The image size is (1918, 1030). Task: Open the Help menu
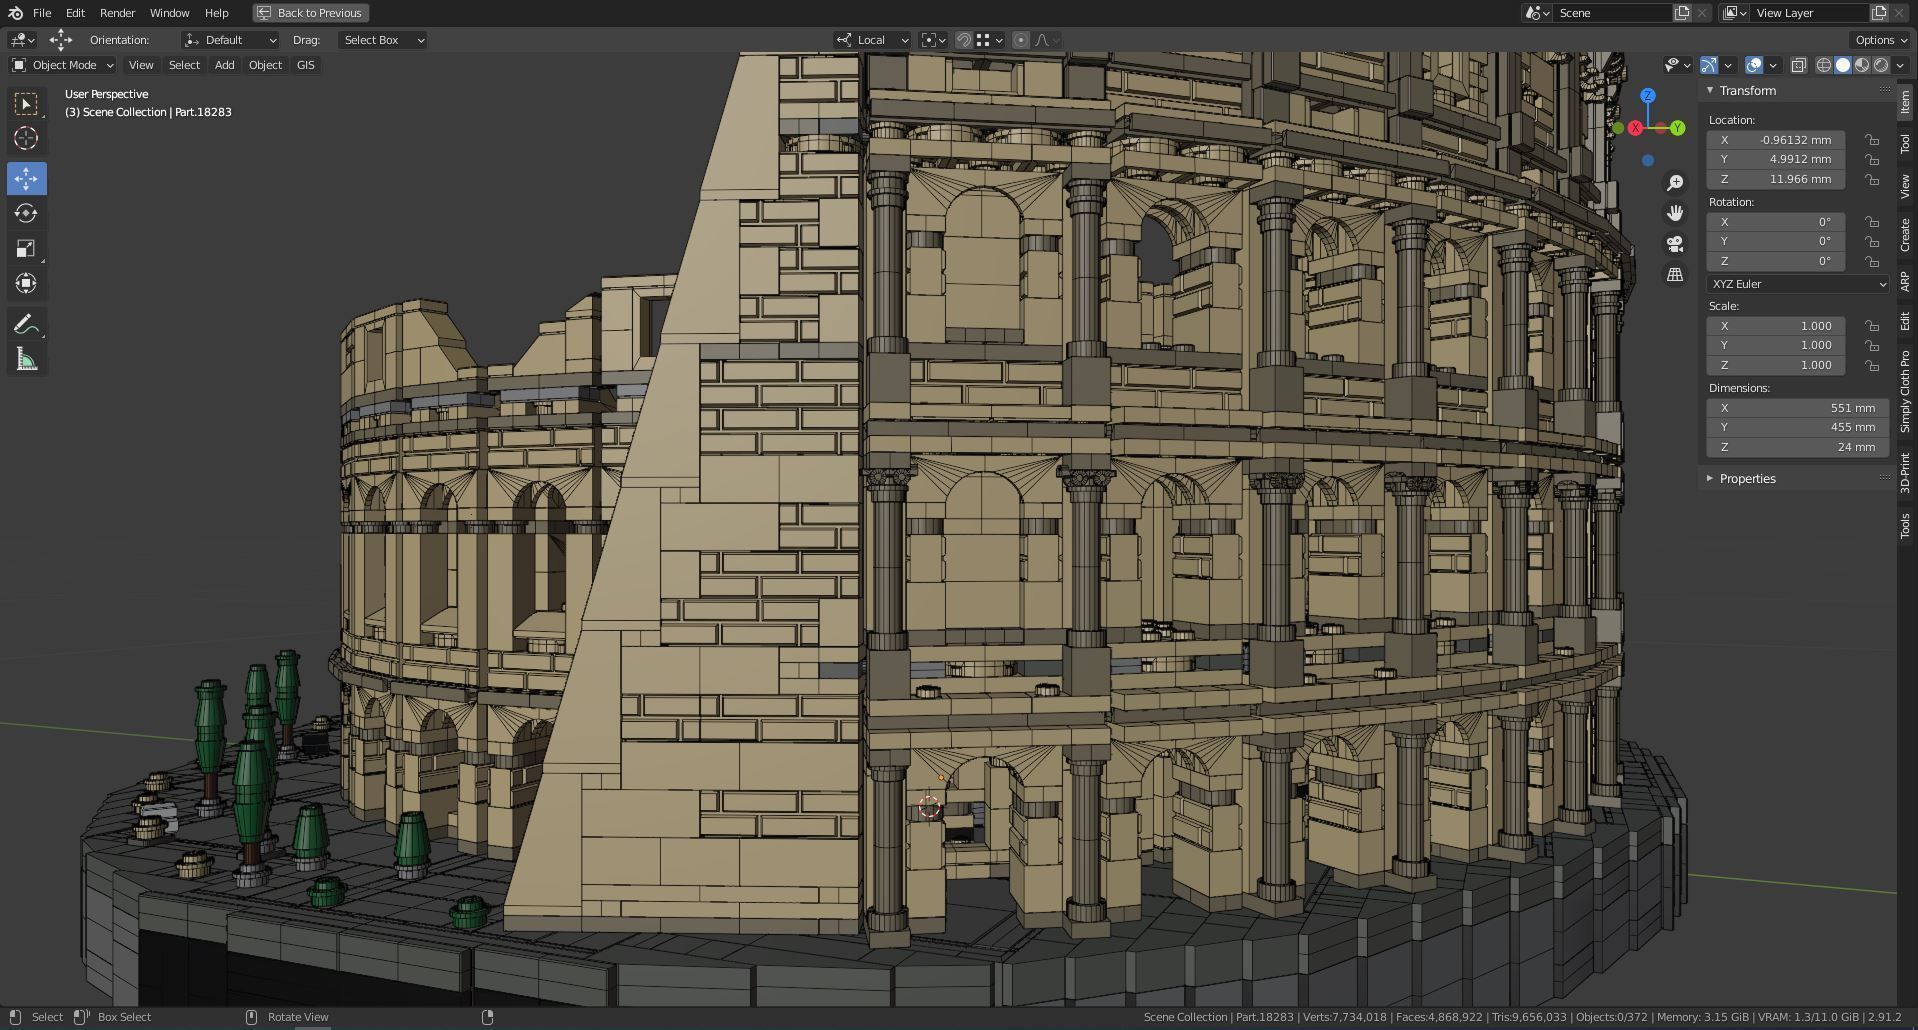(216, 13)
